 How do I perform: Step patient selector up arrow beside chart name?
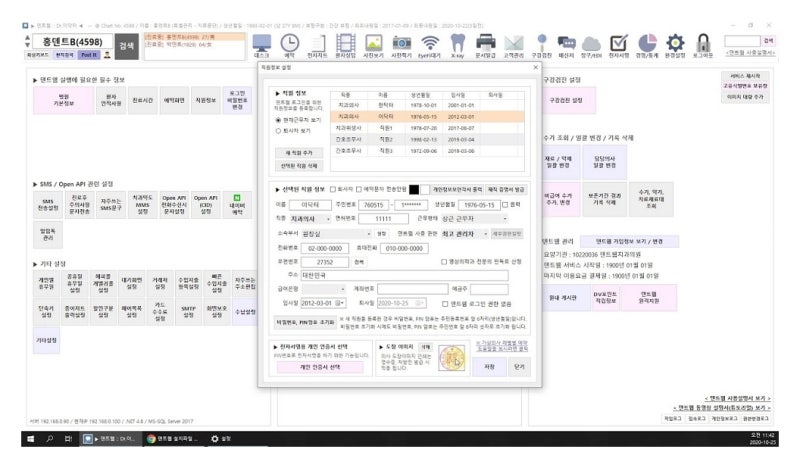27,38
